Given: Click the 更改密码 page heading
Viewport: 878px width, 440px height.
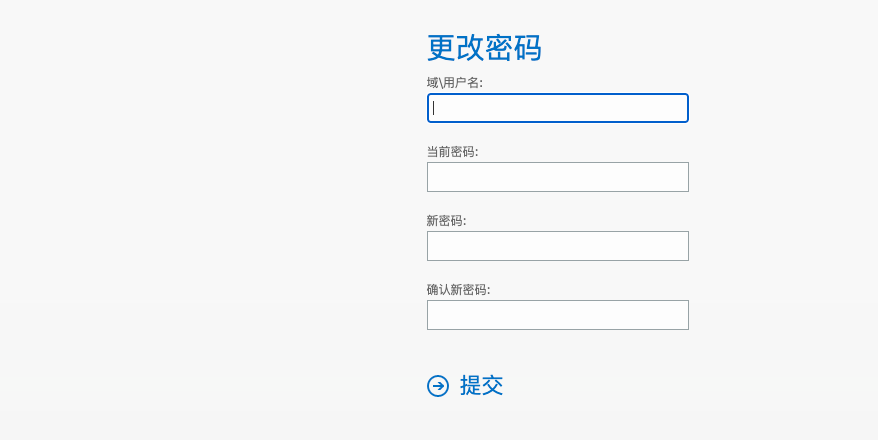Looking at the screenshot, I should pos(484,48).
